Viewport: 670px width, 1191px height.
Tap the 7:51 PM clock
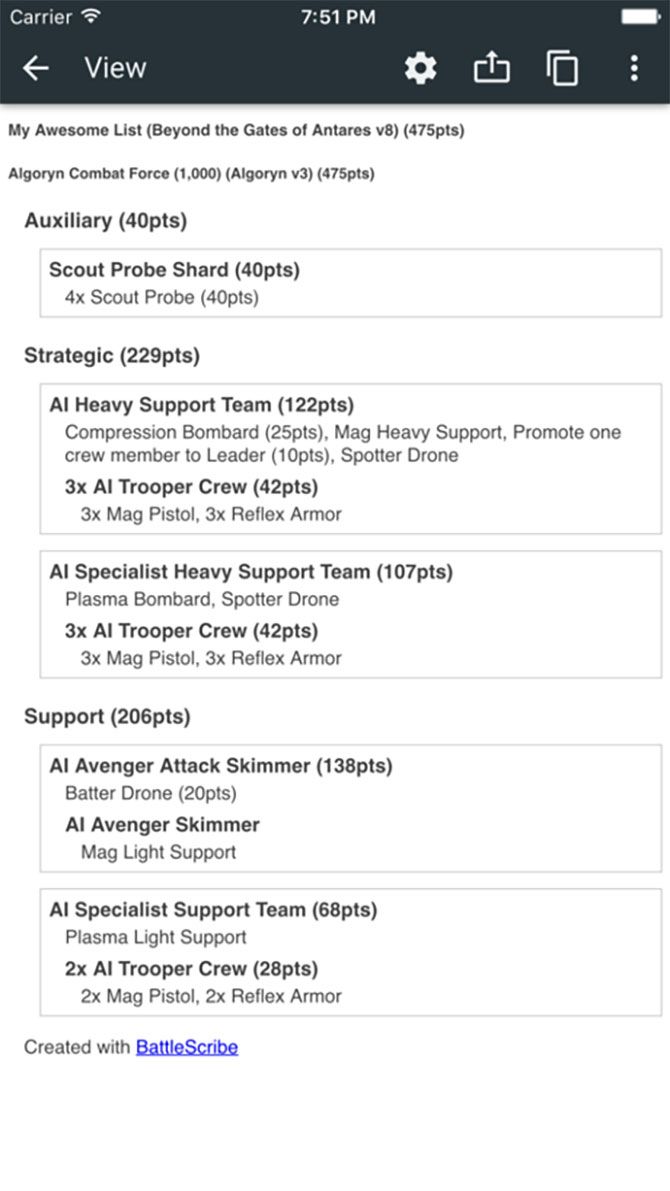point(337,17)
